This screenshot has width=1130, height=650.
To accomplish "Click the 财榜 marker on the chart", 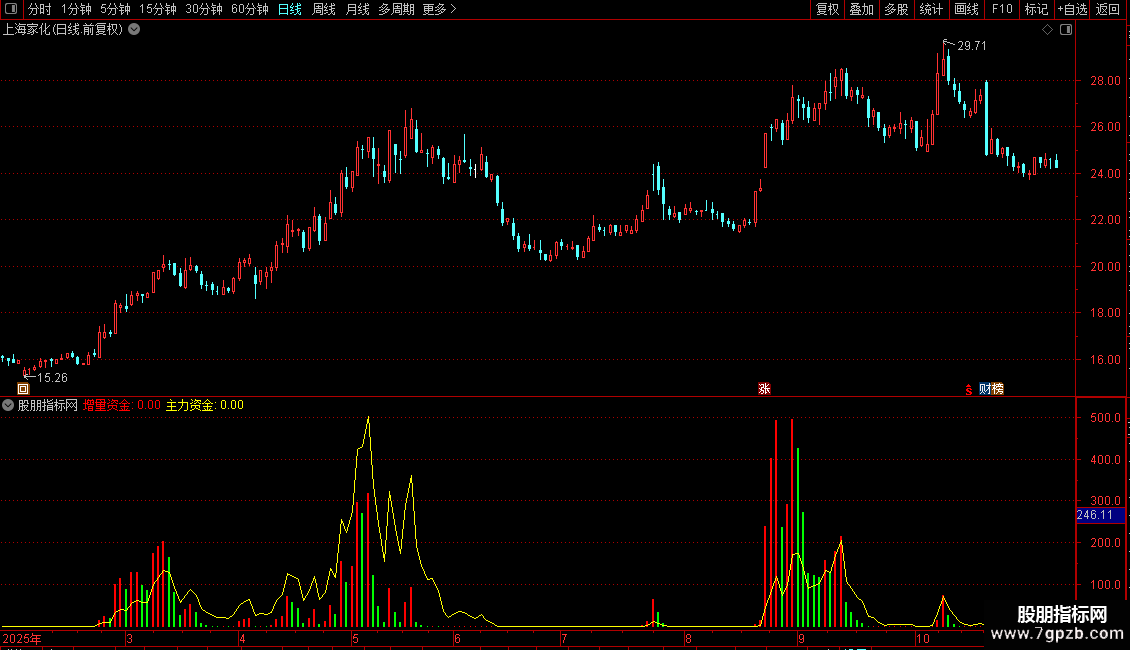I will tap(992, 388).
